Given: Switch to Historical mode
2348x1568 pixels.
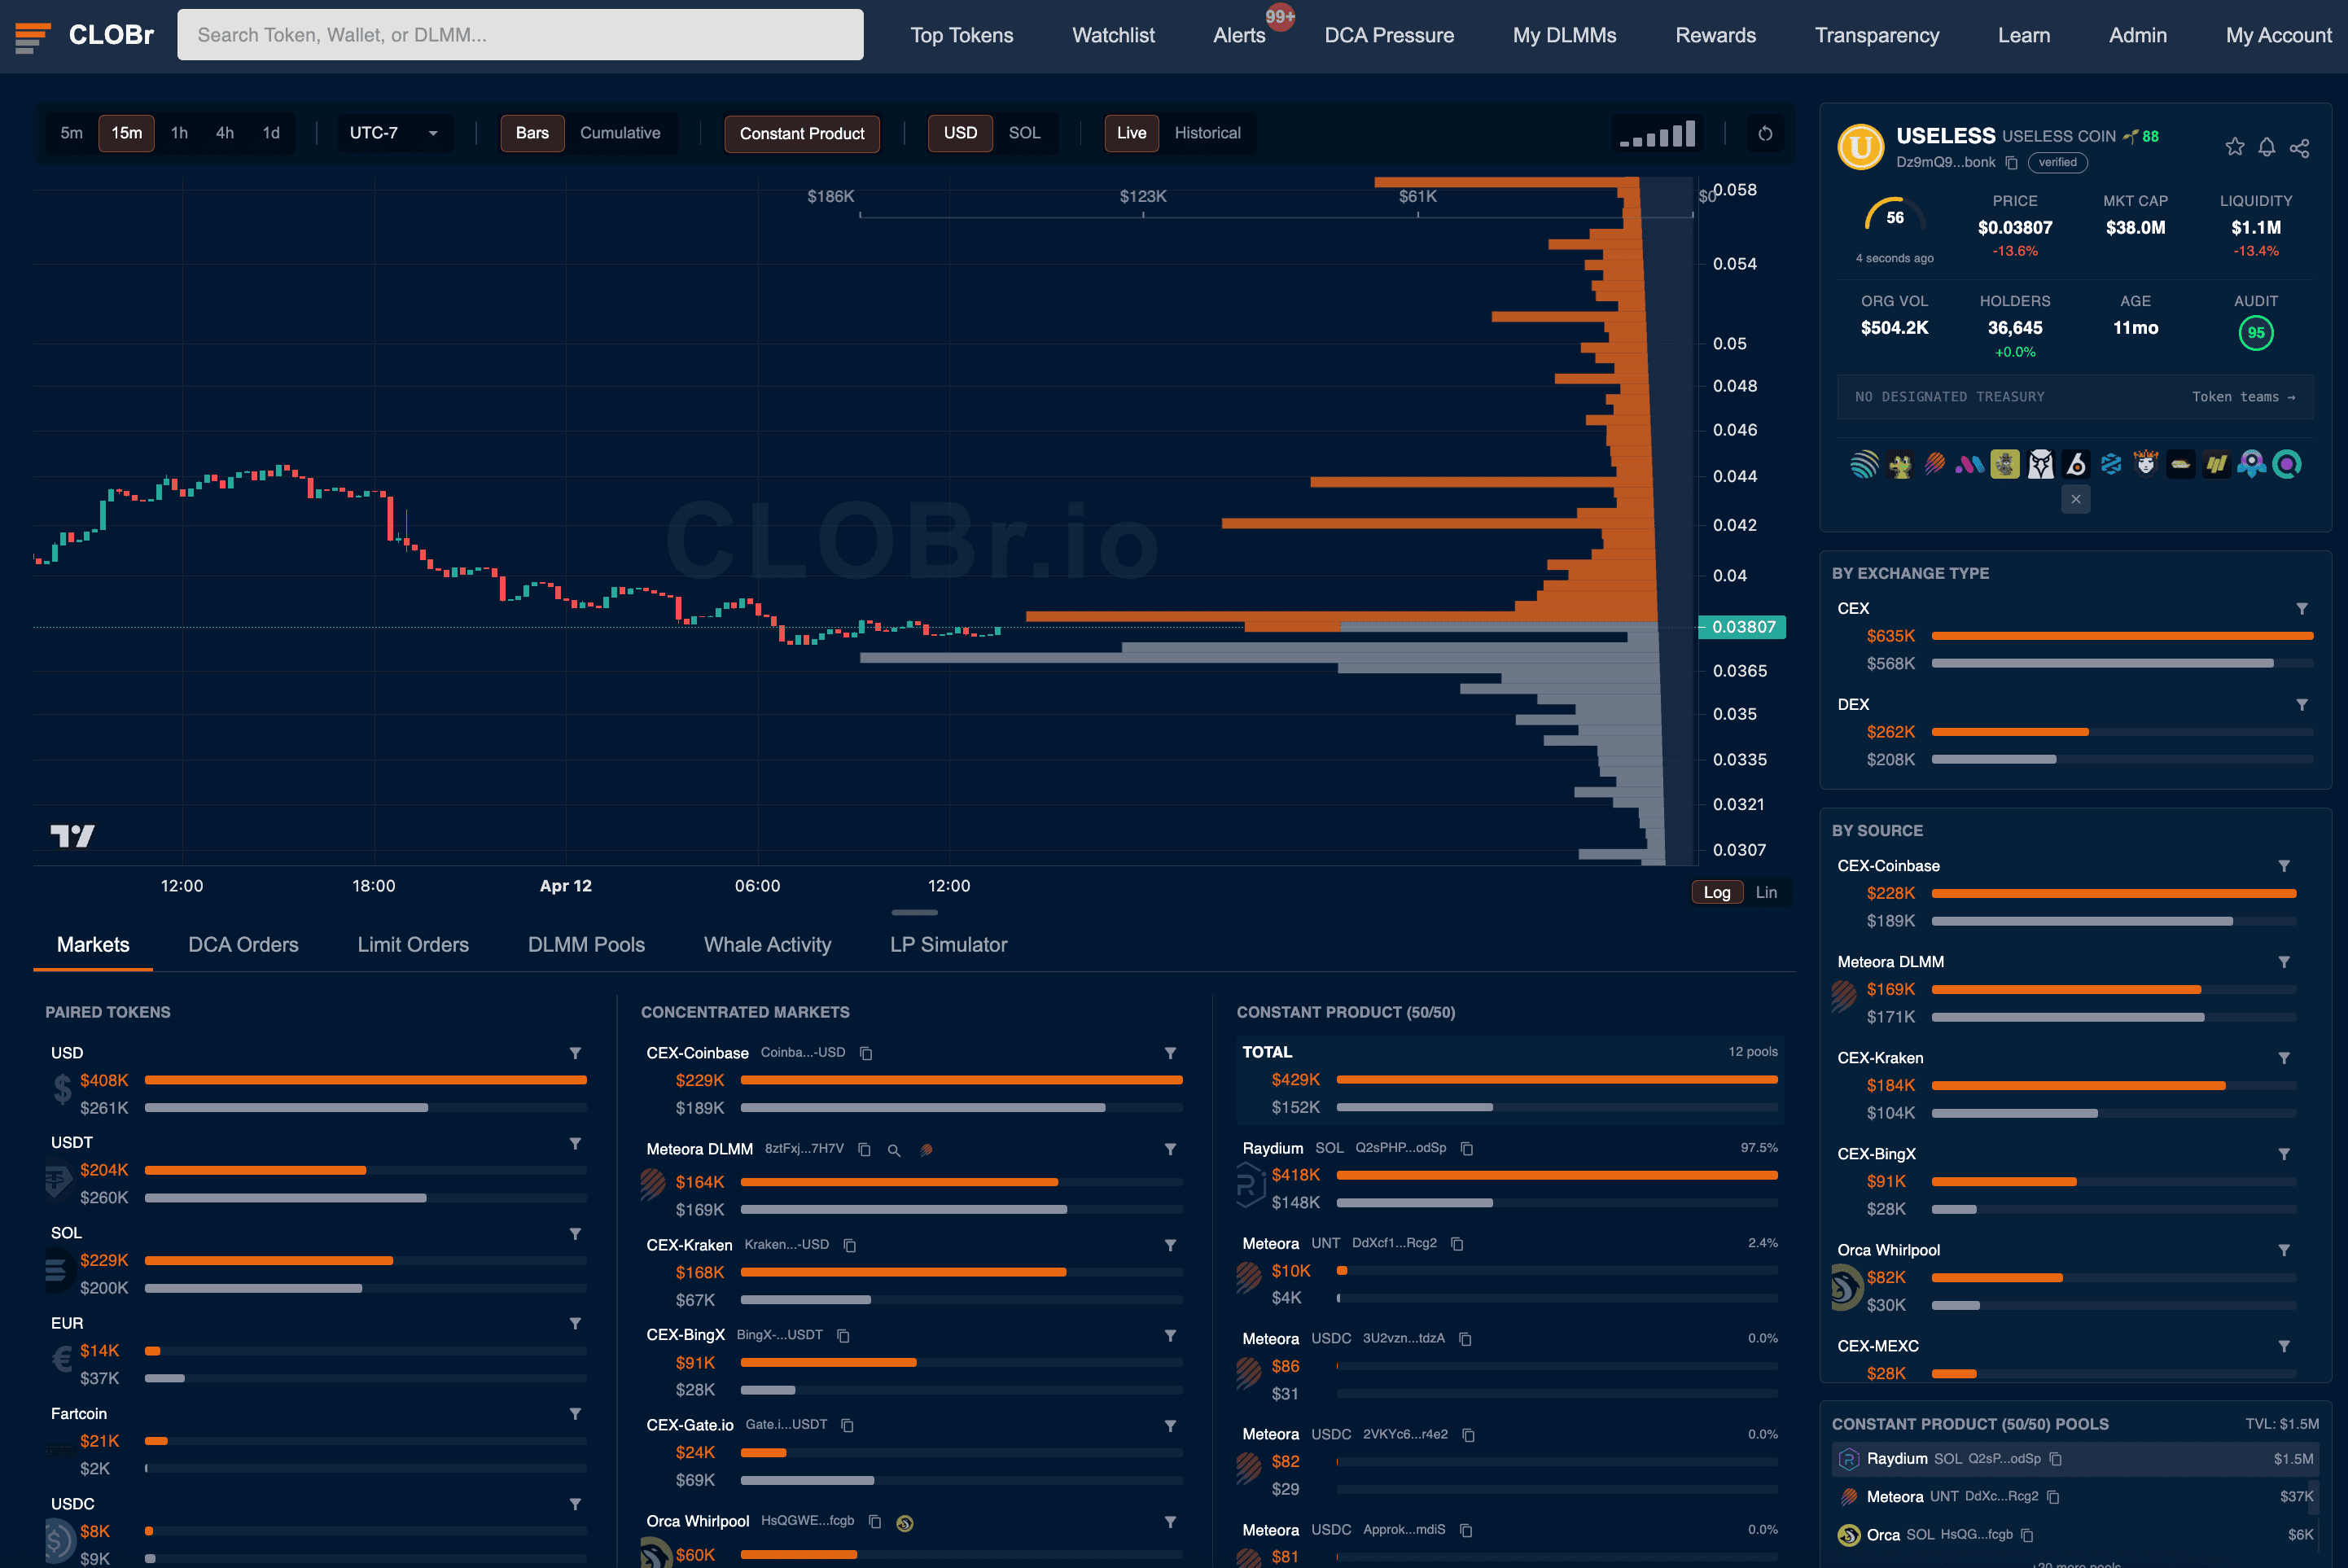Looking at the screenshot, I should tap(1207, 133).
